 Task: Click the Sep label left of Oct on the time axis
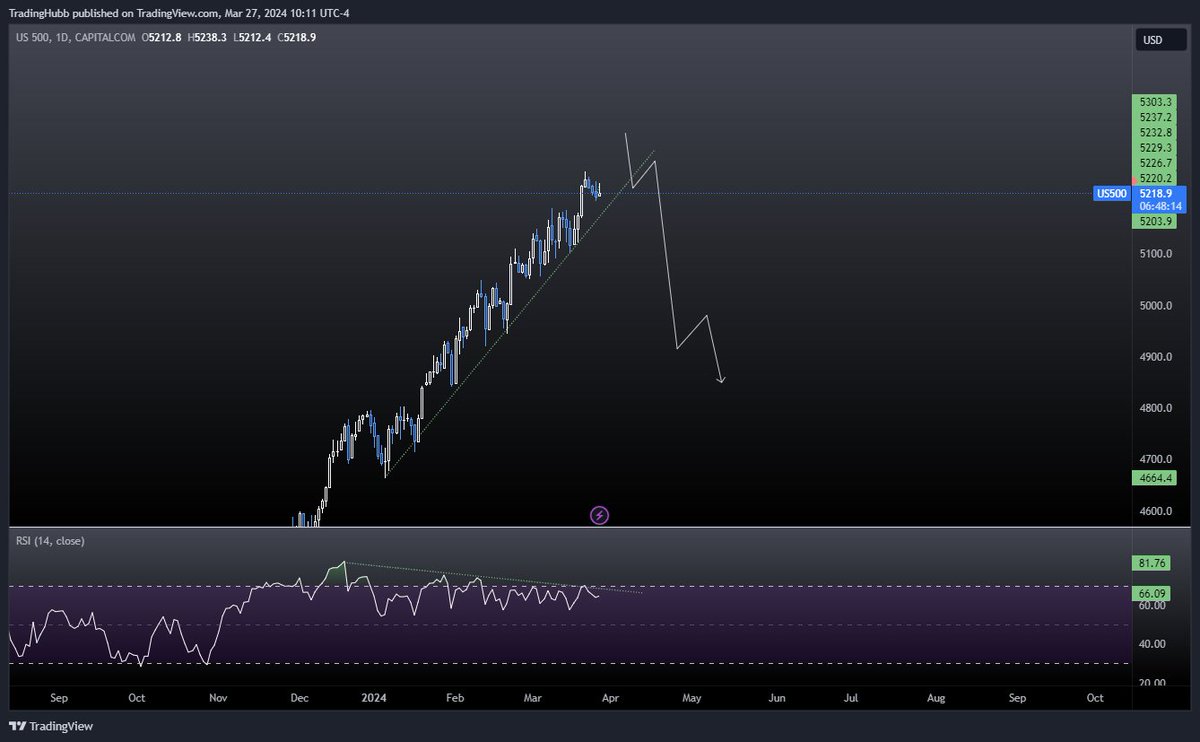click(58, 698)
